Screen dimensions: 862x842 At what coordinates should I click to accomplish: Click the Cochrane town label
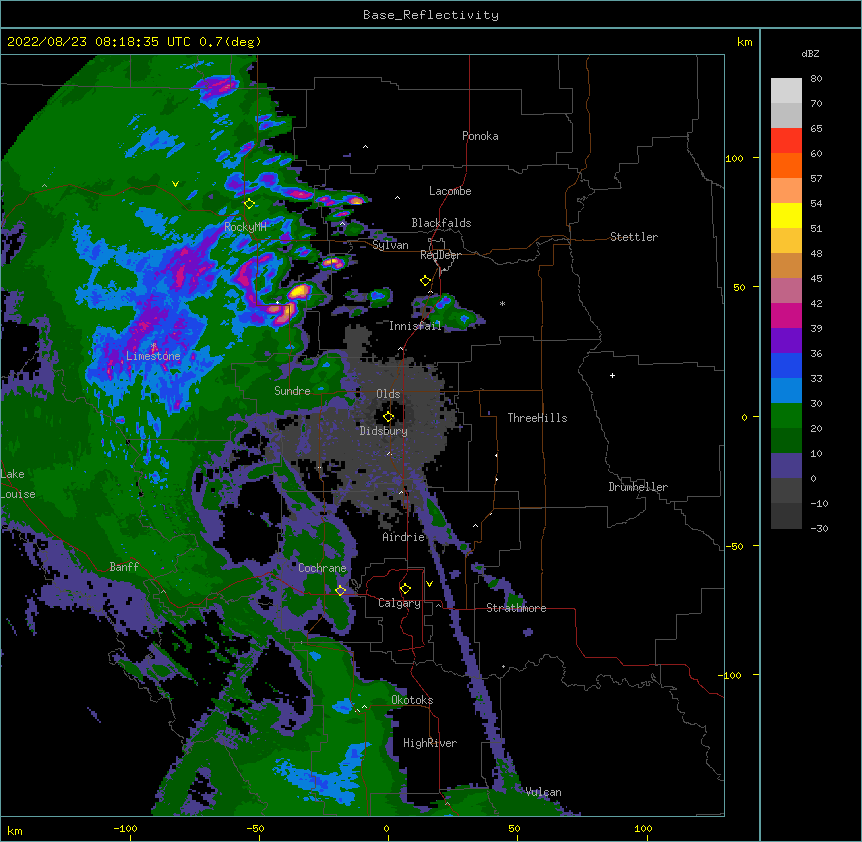[x=322, y=568]
